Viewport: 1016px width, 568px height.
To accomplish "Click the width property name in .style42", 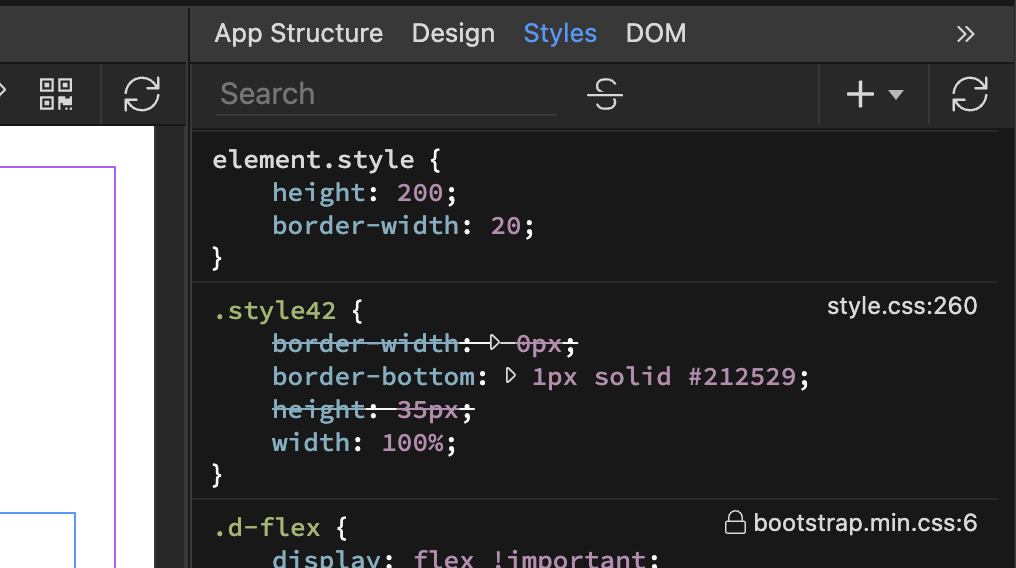I will (311, 443).
